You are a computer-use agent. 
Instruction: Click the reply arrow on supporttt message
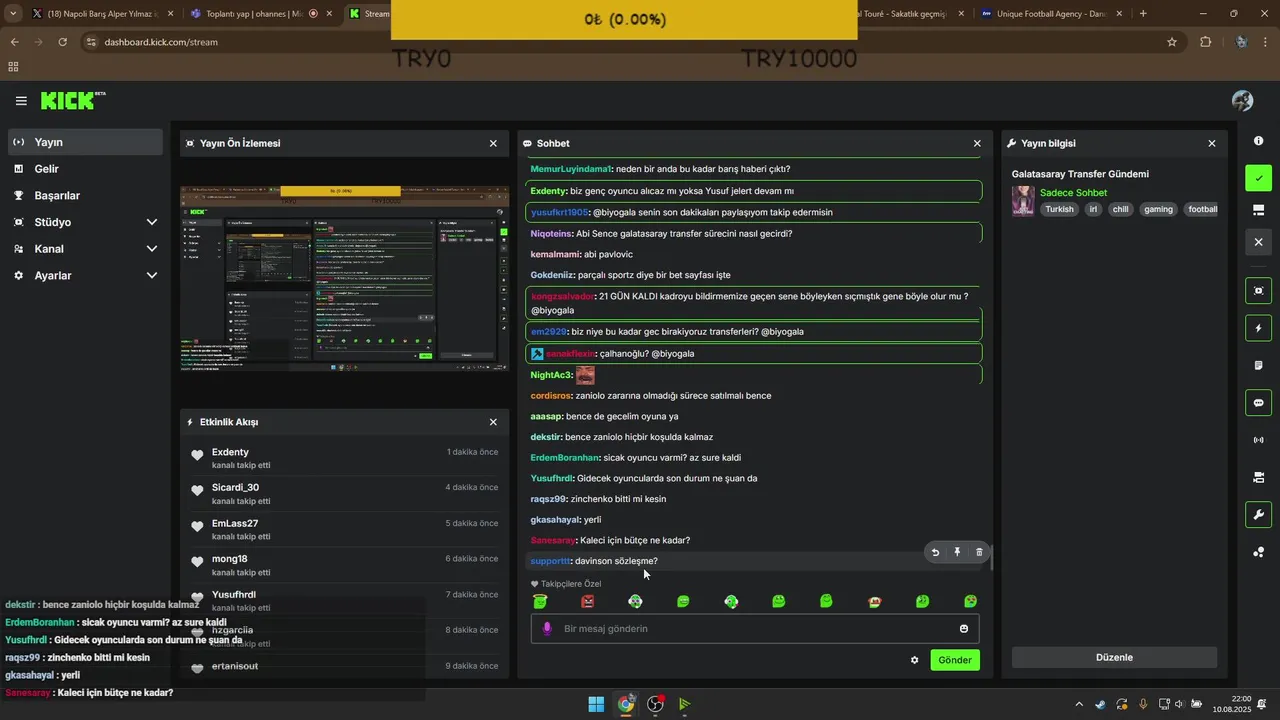point(935,552)
